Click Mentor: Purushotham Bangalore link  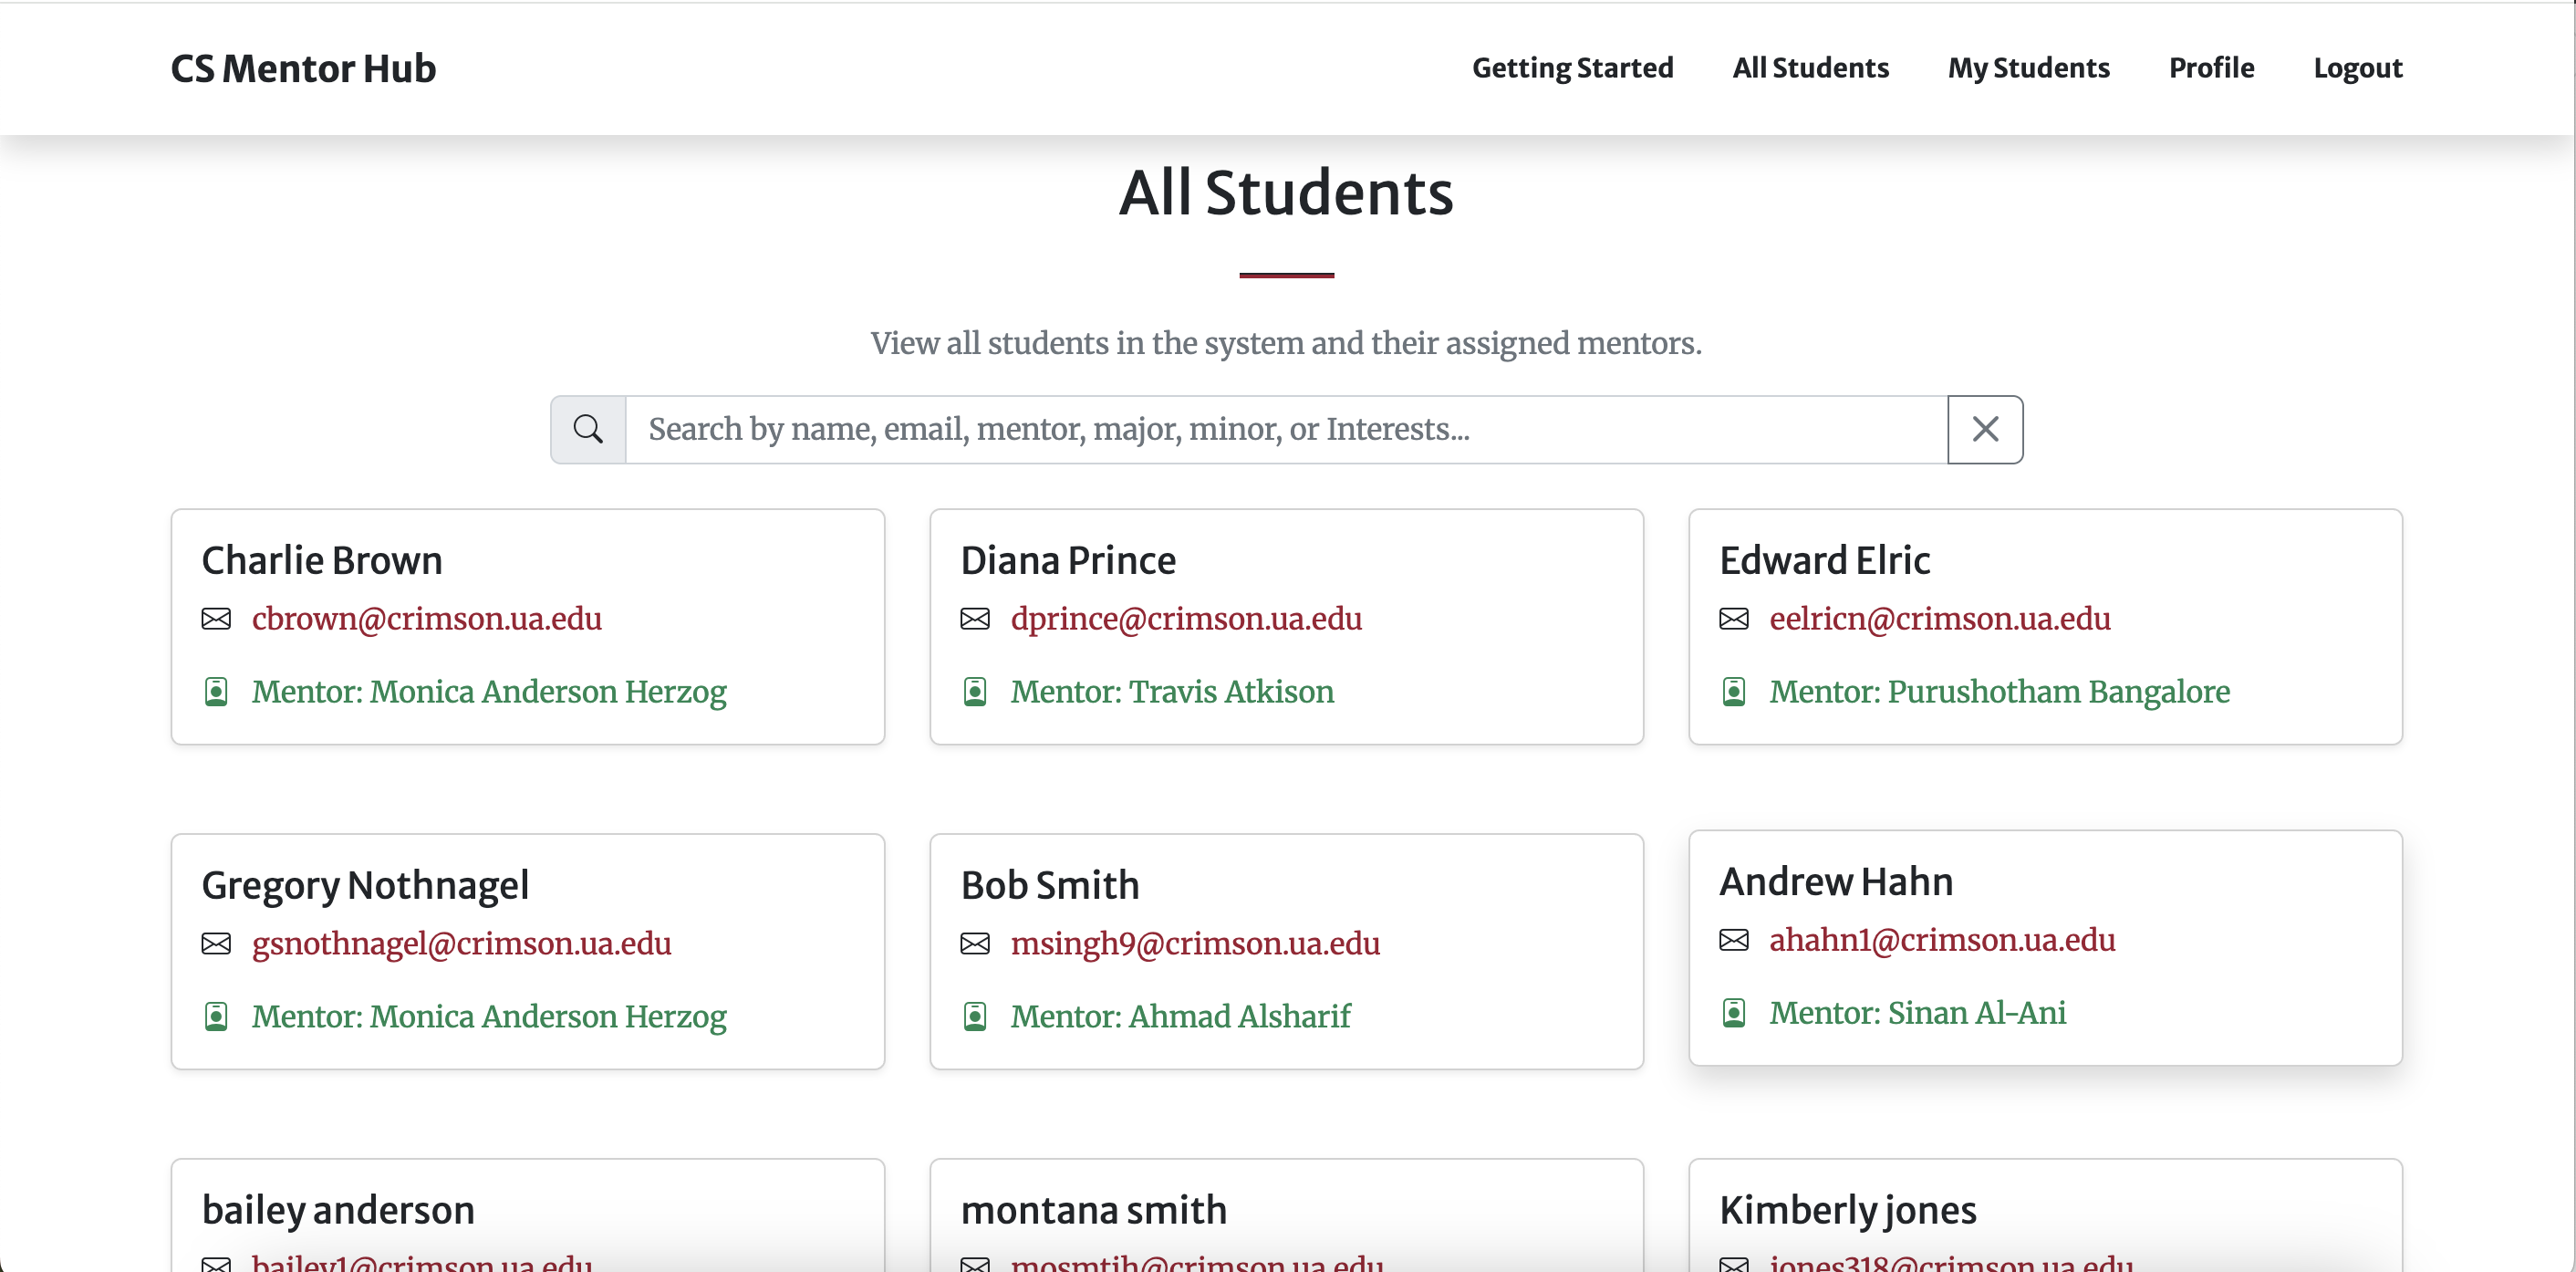[1999, 691]
